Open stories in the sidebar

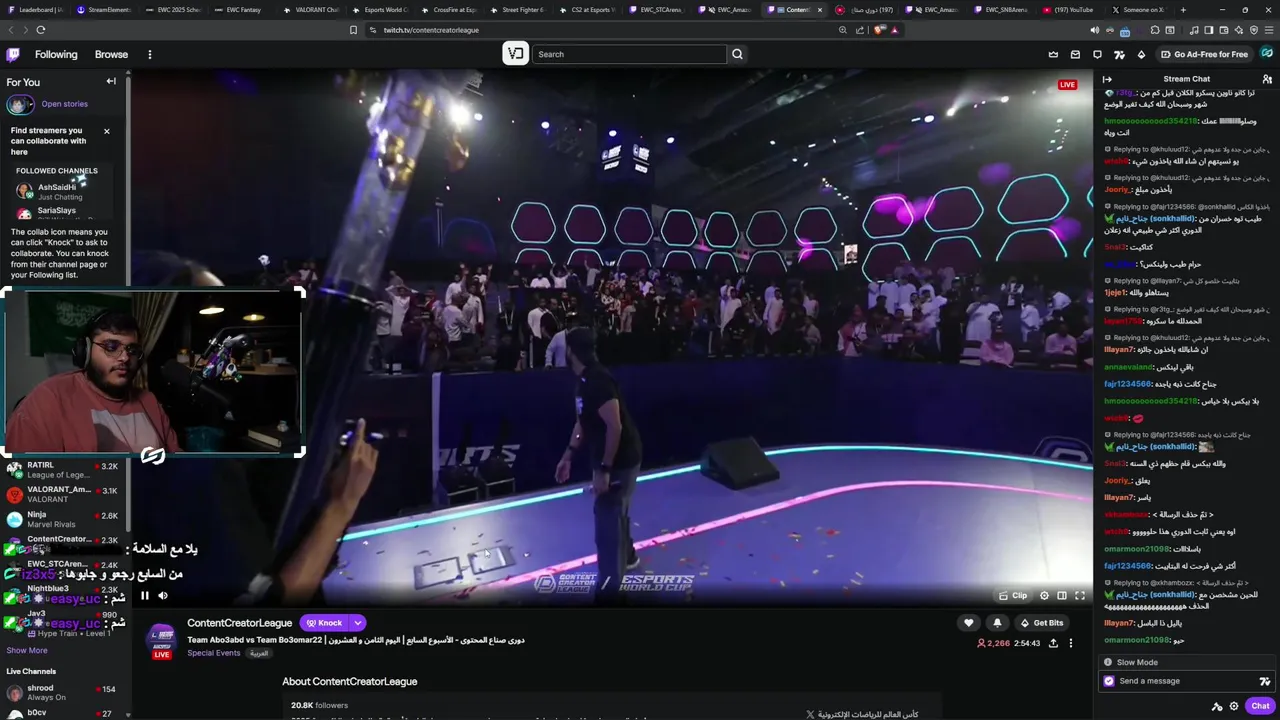[x=64, y=104]
